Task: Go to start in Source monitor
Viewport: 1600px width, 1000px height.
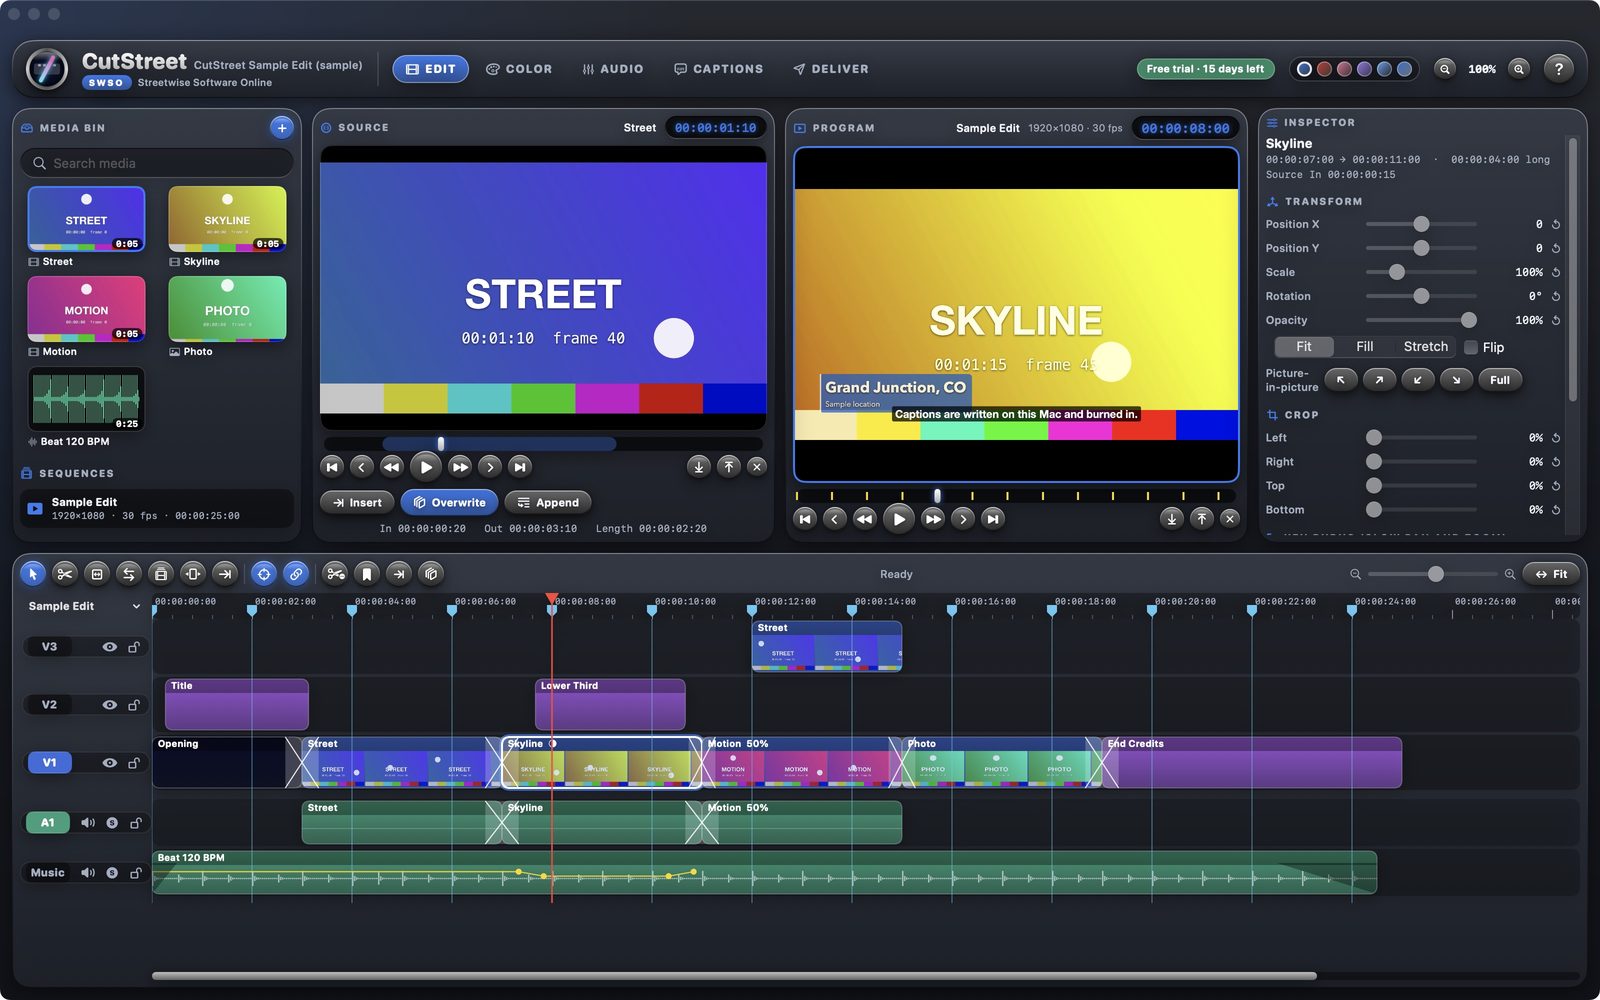Action: (333, 466)
